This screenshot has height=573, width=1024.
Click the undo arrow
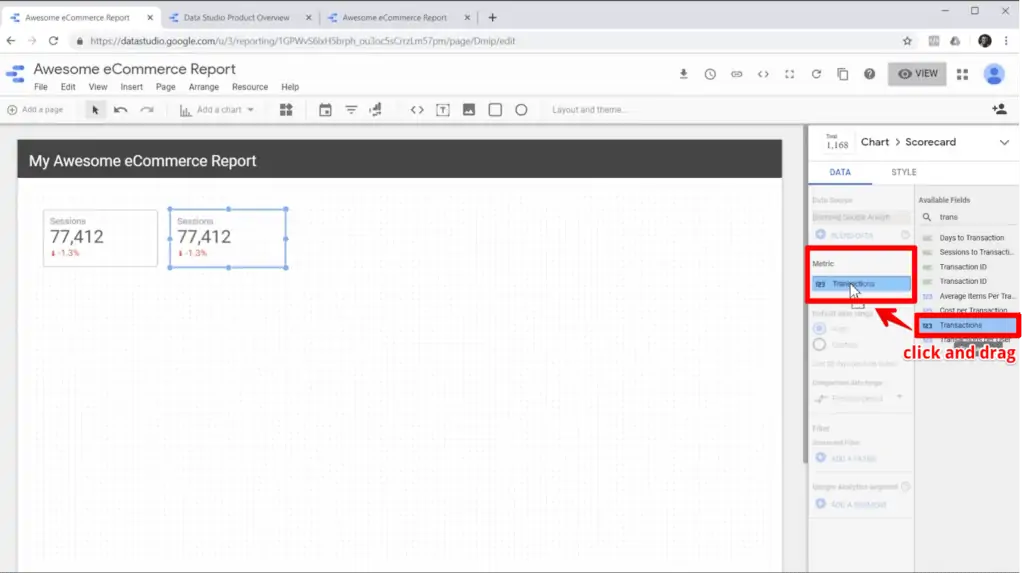(120, 110)
